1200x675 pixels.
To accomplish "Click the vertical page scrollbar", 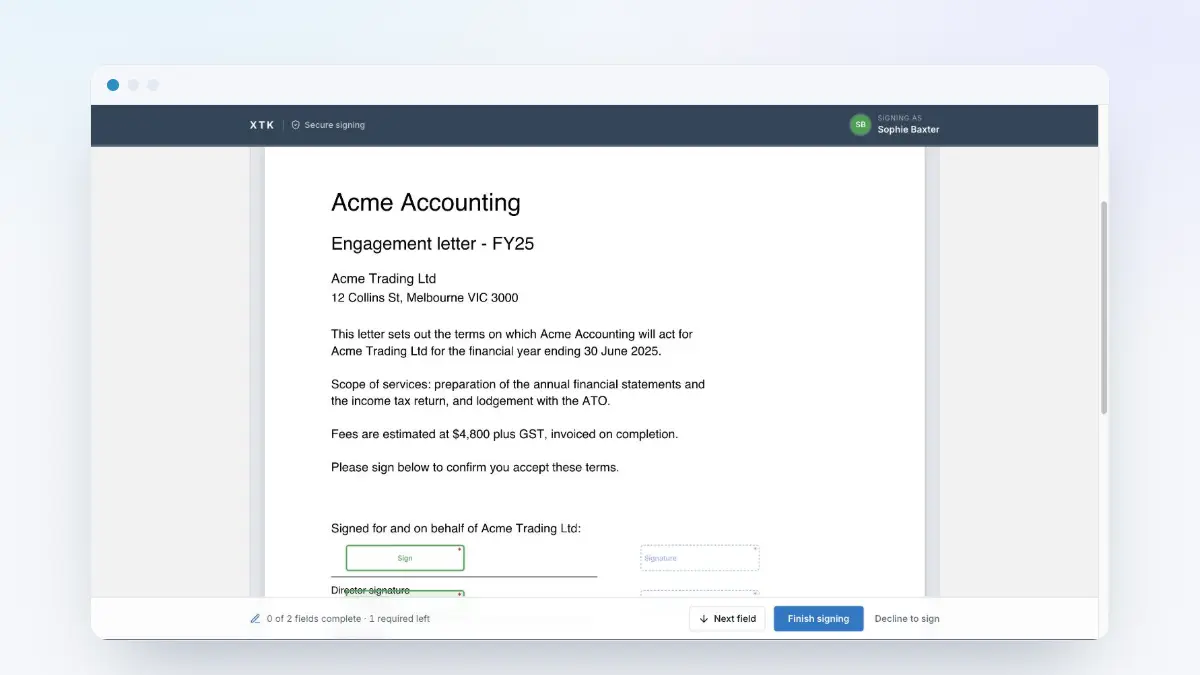I will point(1104,307).
